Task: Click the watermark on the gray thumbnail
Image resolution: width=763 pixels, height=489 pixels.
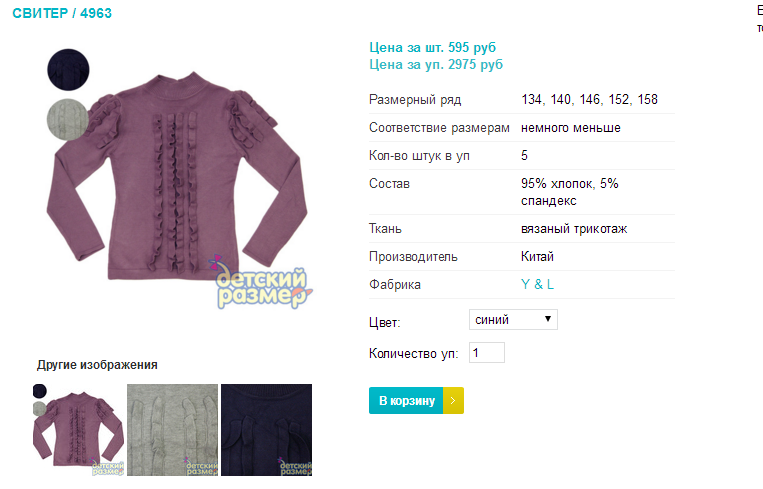Action: 201,466
